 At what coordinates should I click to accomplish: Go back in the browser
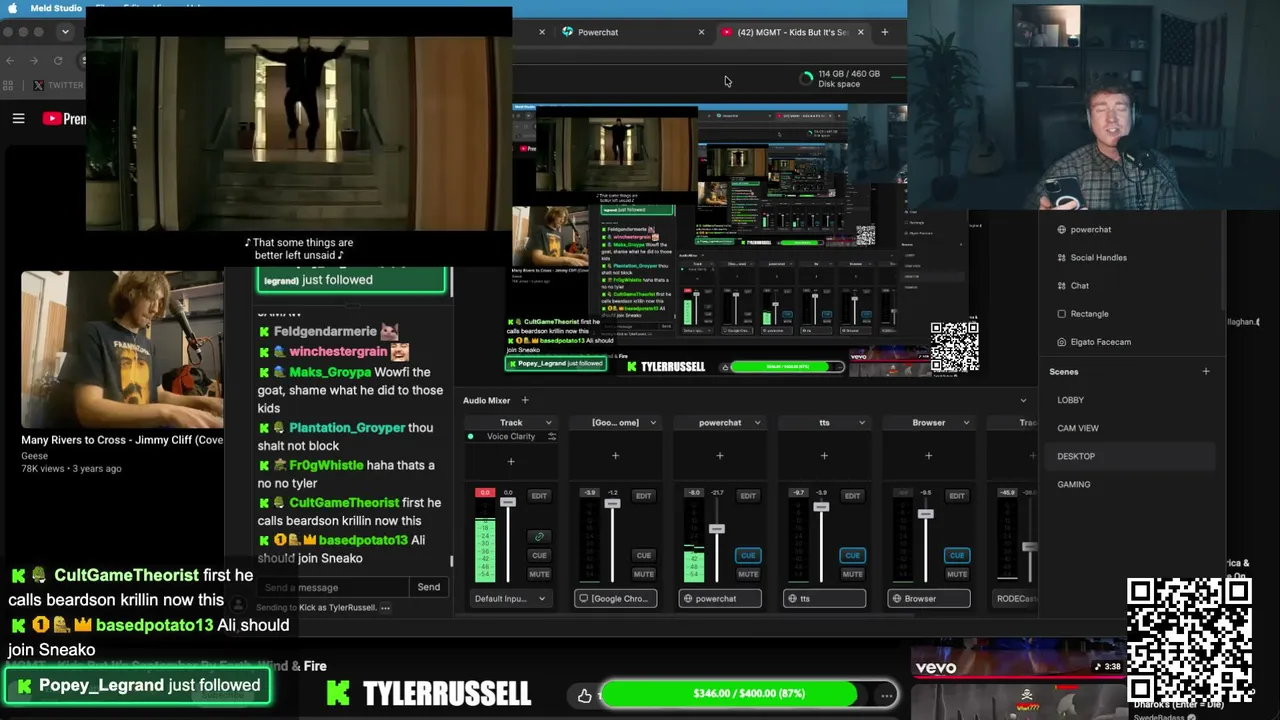(10, 60)
